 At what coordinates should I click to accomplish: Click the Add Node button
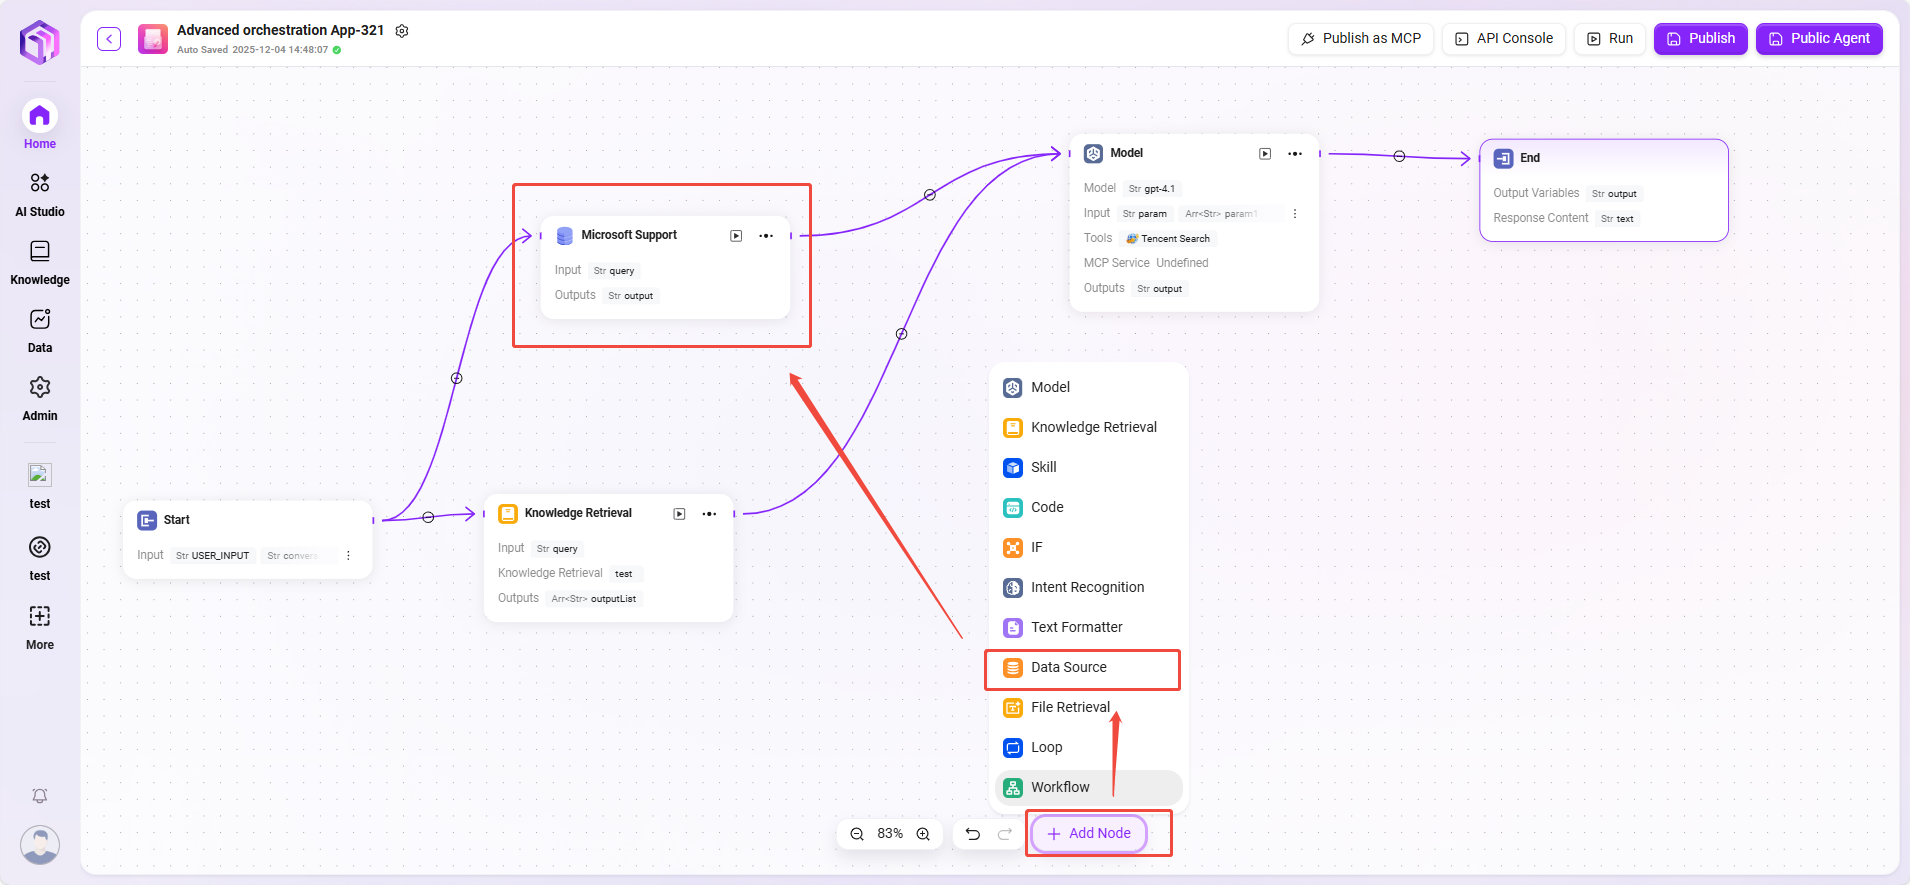[x=1089, y=834]
